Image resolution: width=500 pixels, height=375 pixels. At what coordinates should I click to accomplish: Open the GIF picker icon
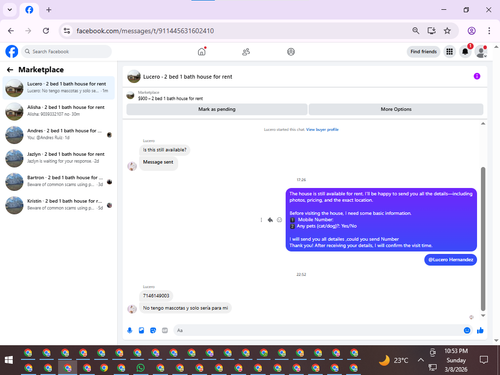pos(165,330)
